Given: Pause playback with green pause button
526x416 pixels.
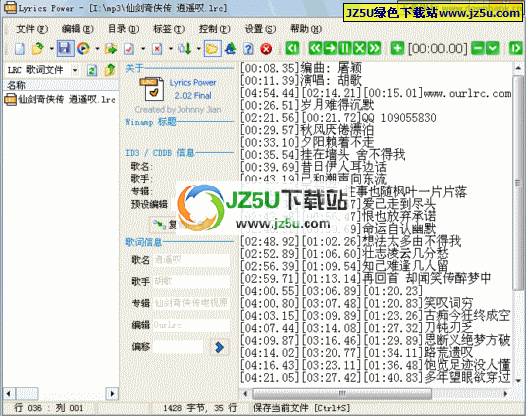Looking at the screenshot, I should click(345, 48).
